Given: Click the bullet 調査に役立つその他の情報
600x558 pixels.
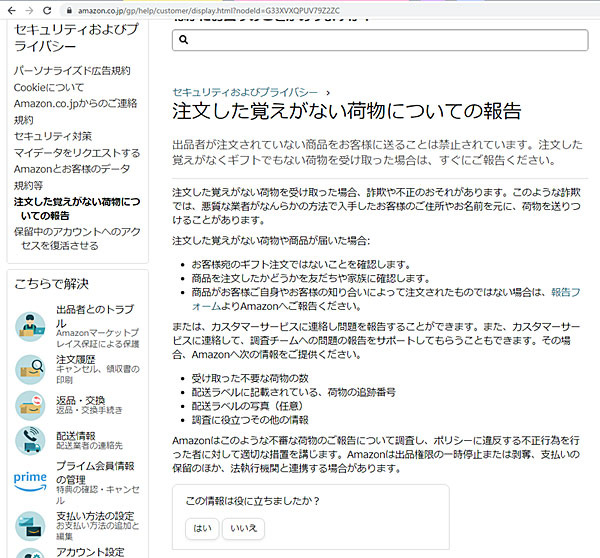Looking at the screenshot, I should click(250, 420).
